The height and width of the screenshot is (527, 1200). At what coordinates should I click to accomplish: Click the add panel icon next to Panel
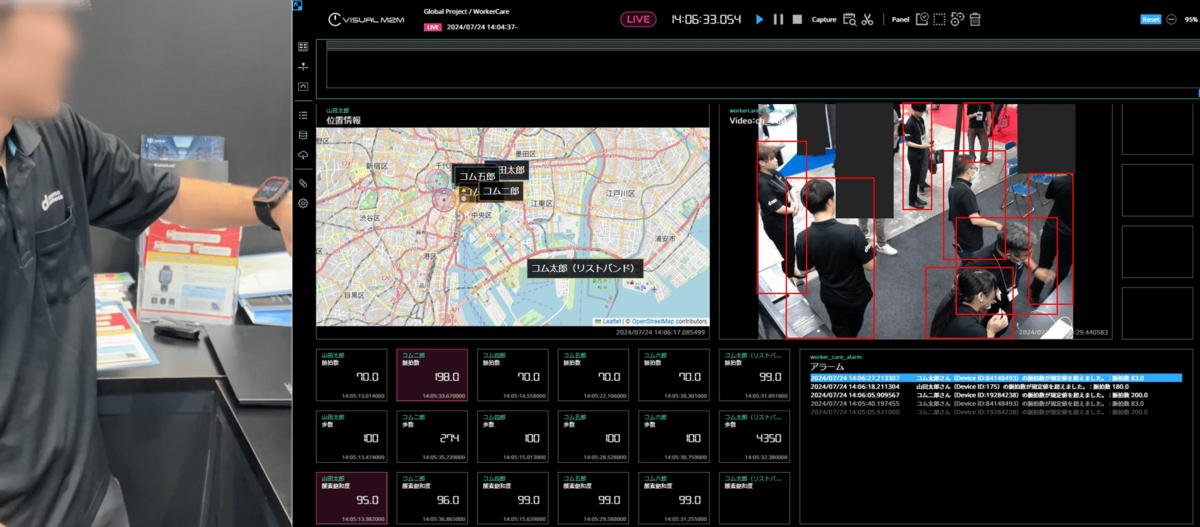(x=922, y=19)
